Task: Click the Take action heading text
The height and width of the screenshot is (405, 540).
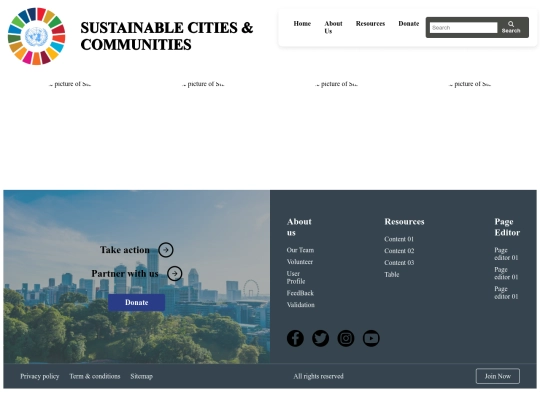Action: point(125,250)
